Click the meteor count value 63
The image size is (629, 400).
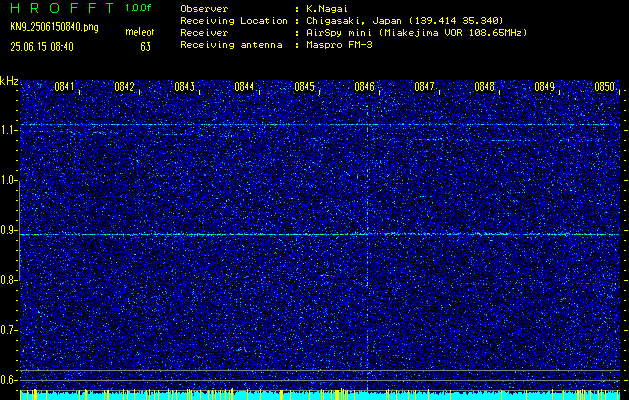(x=146, y=47)
